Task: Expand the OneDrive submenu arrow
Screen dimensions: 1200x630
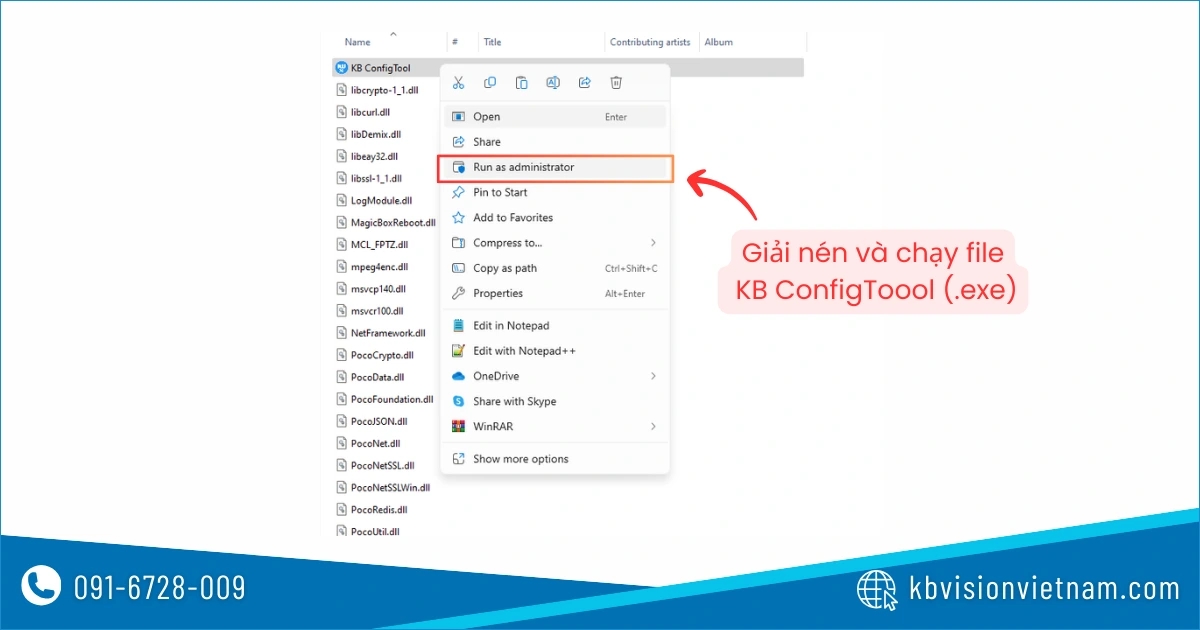Action: 653,376
